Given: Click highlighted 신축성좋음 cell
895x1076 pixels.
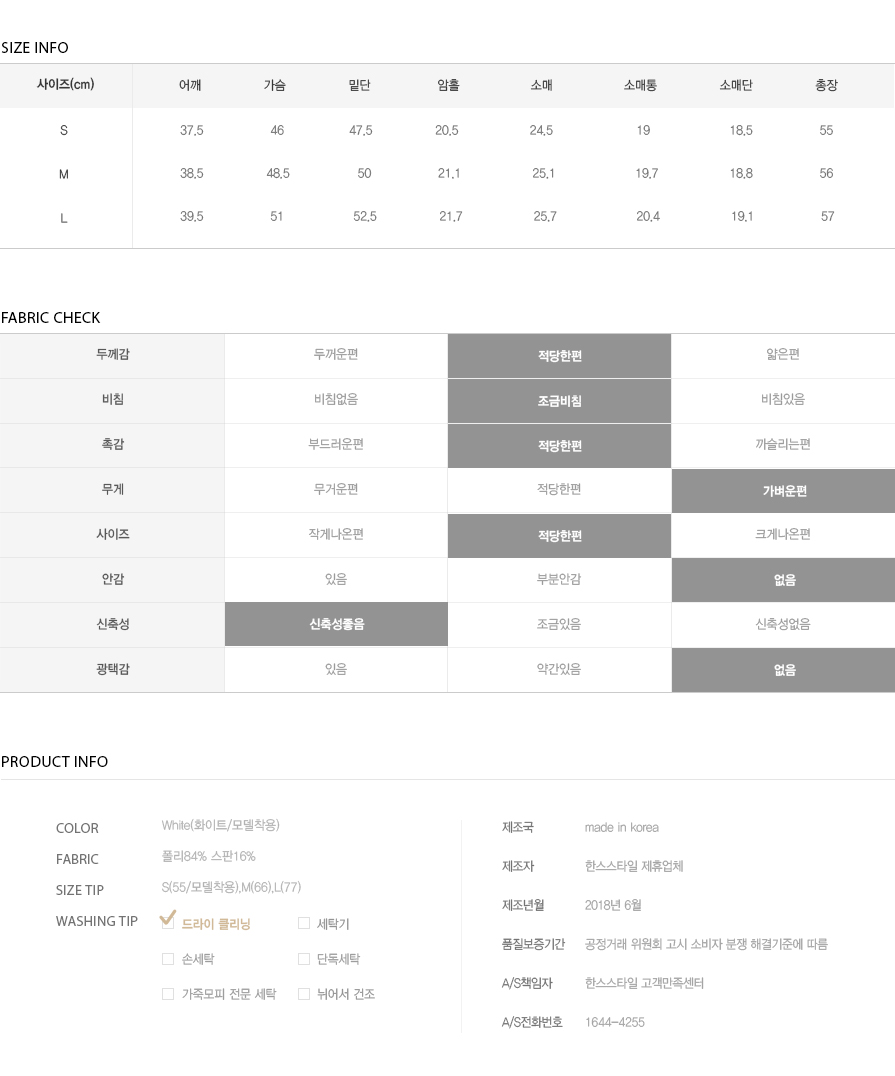Looking at the screenshot, I should (336, 624).
